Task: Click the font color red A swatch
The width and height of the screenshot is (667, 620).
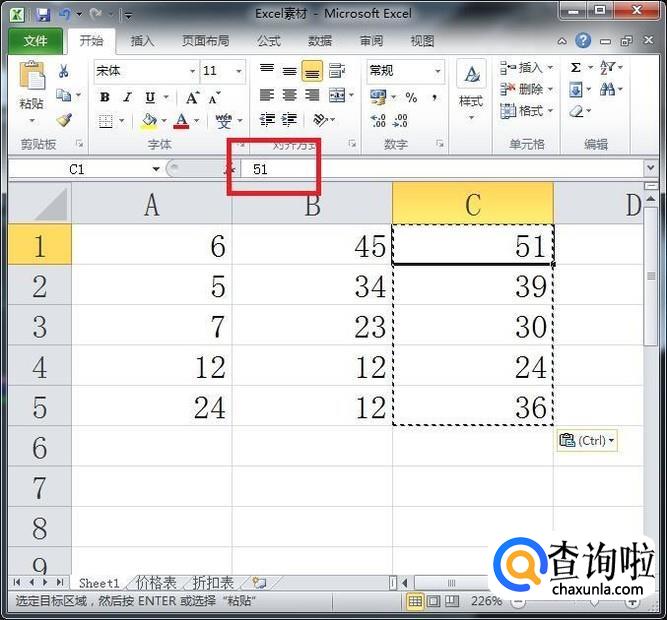Action: tap(181, 121)
